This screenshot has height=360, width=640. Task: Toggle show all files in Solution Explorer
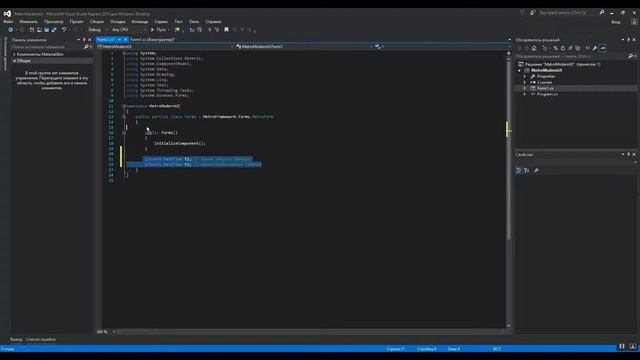coord(578,48)
